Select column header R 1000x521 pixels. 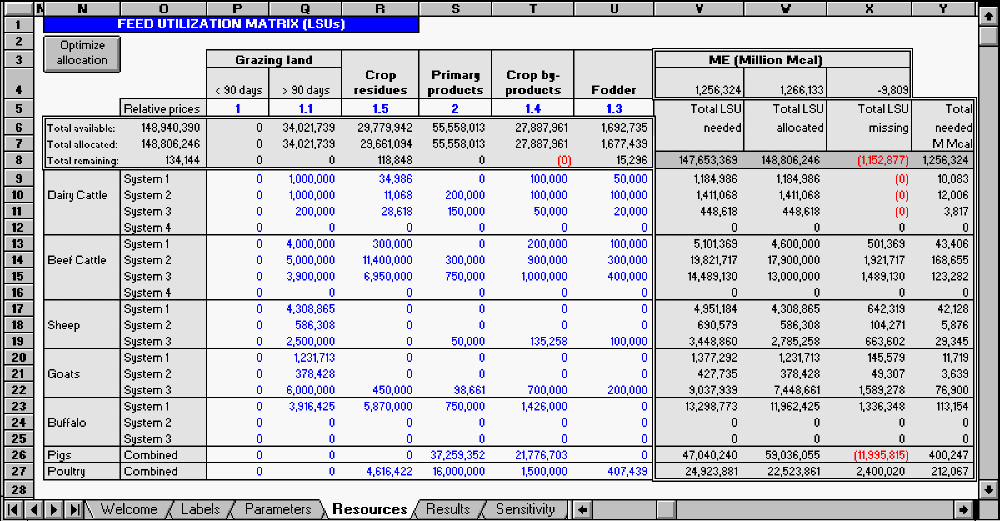click(x=379, y=8)
